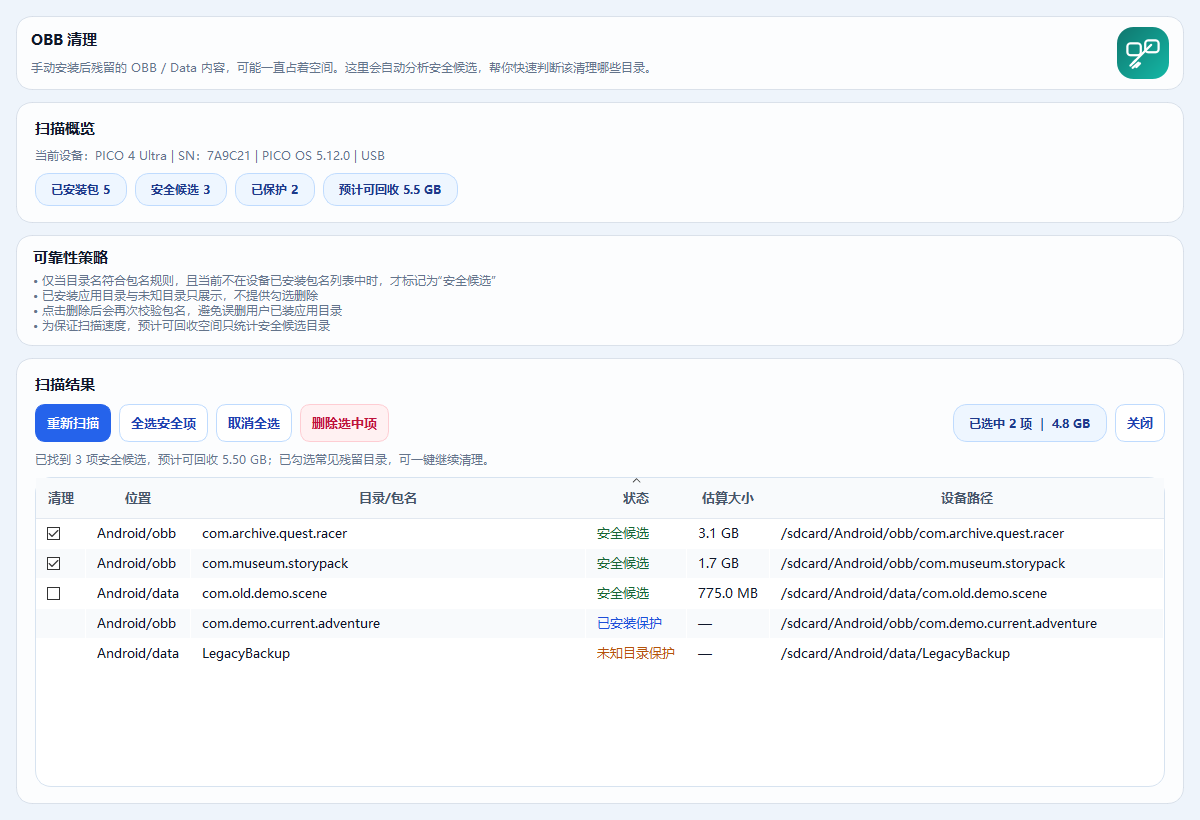Select the com.archive.quest.racer package name cell

tap(275, 534)
